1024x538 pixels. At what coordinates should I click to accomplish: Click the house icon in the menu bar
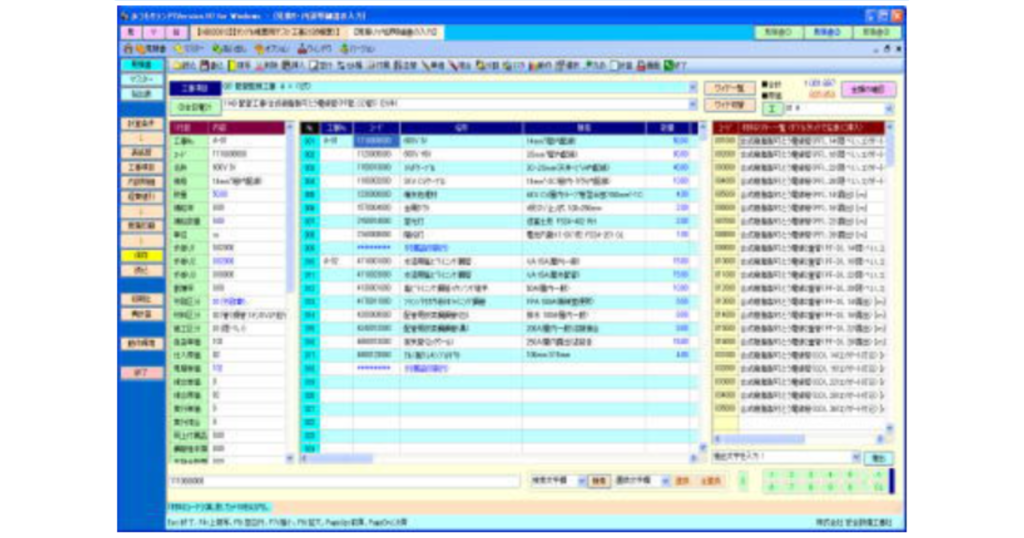click(x=127, y=48)
